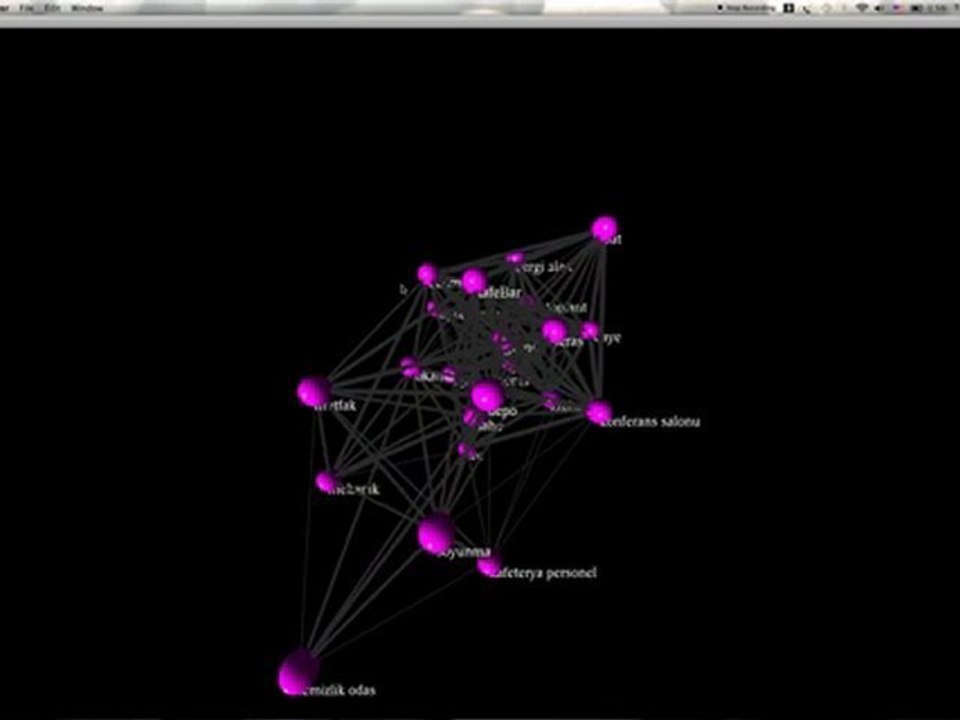Screen dimensions: 960x720
Task: Open the File menu in the menu bar
Action: pyautogui.click(x=28, y=9)
